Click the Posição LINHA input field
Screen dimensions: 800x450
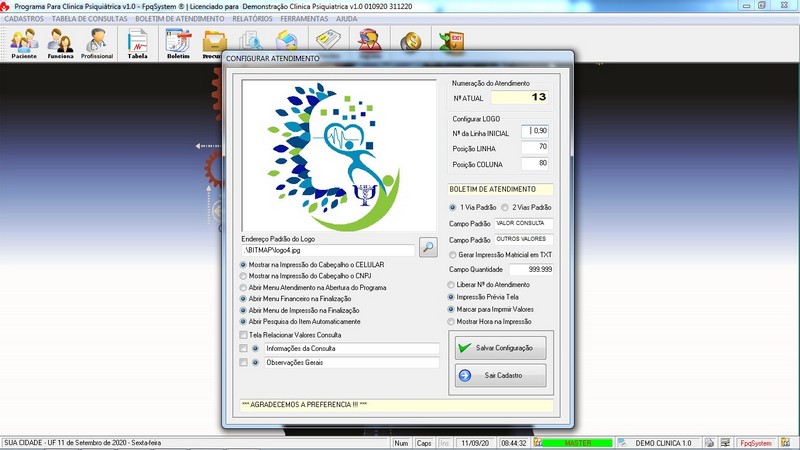(531, 147)
